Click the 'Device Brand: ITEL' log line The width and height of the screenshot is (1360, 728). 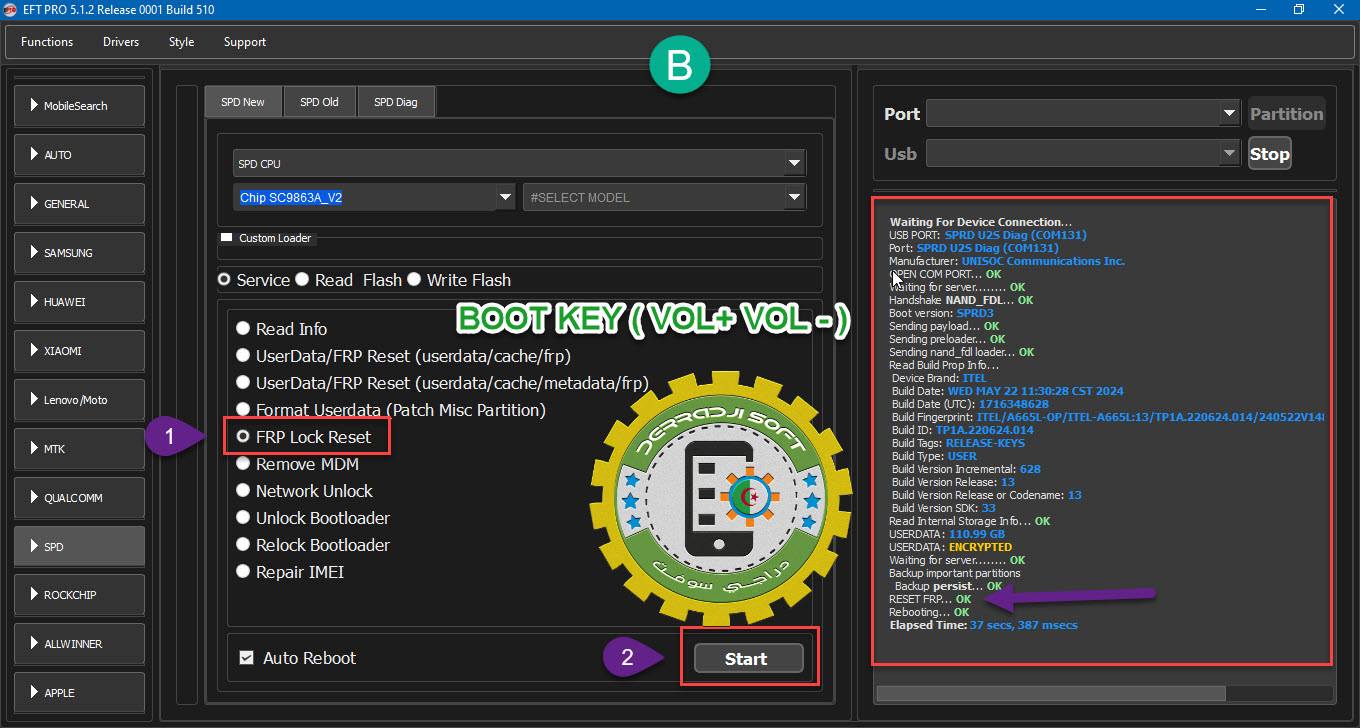[939, 378]
